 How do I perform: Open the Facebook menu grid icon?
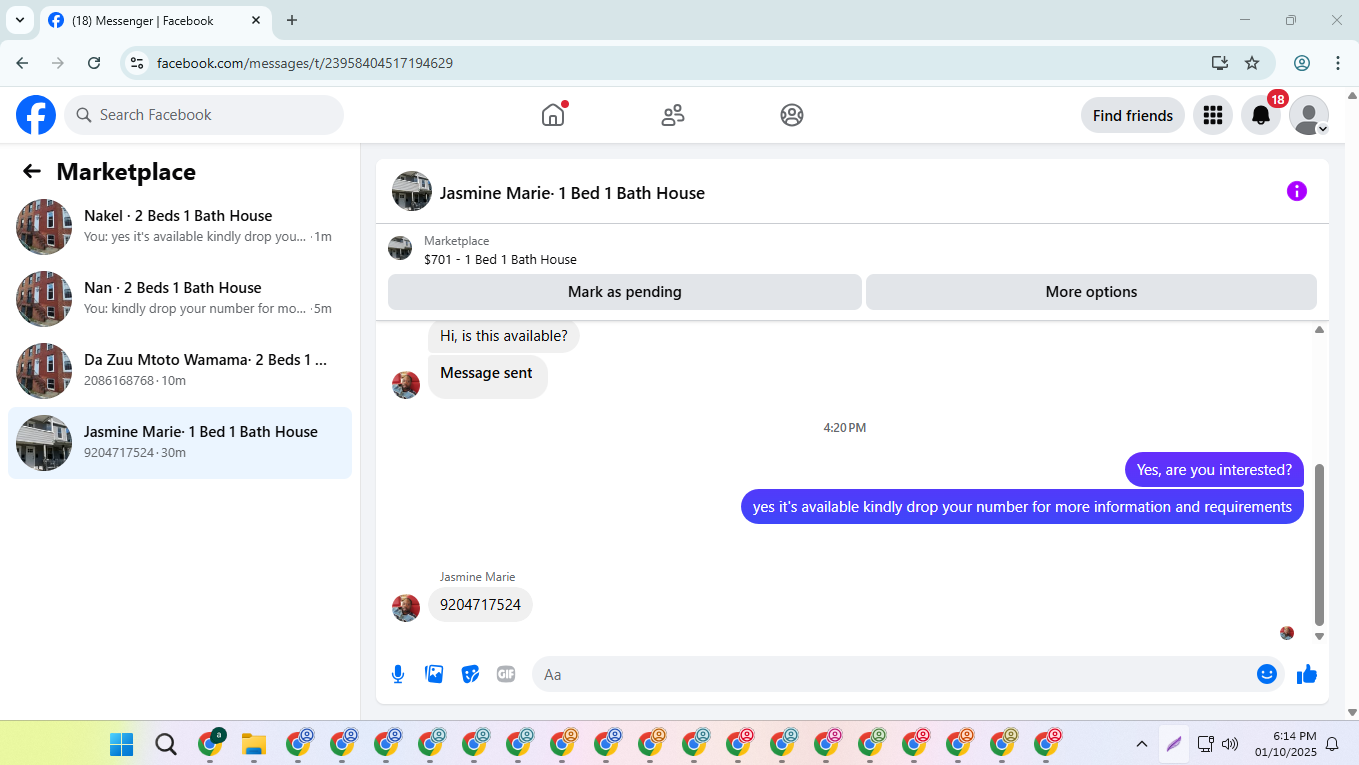click(x=1213, y=116)
